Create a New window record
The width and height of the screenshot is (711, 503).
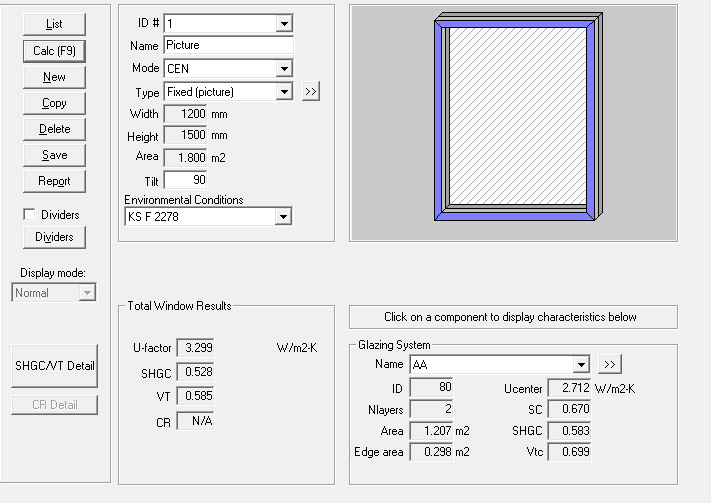tap(54, 77)
